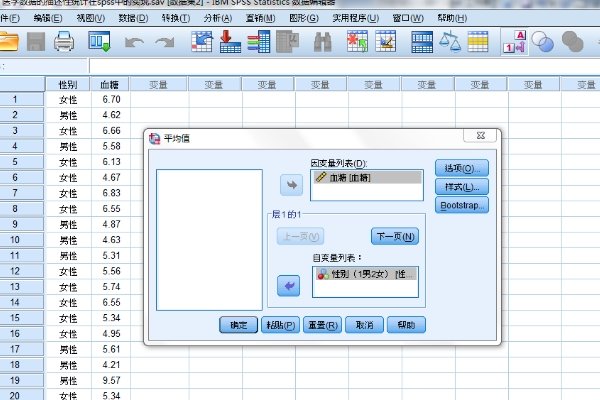Toggle the Value labels icon
Image resolution: width=600 pixels, height=400 pixels.
(x=515, y=42)
